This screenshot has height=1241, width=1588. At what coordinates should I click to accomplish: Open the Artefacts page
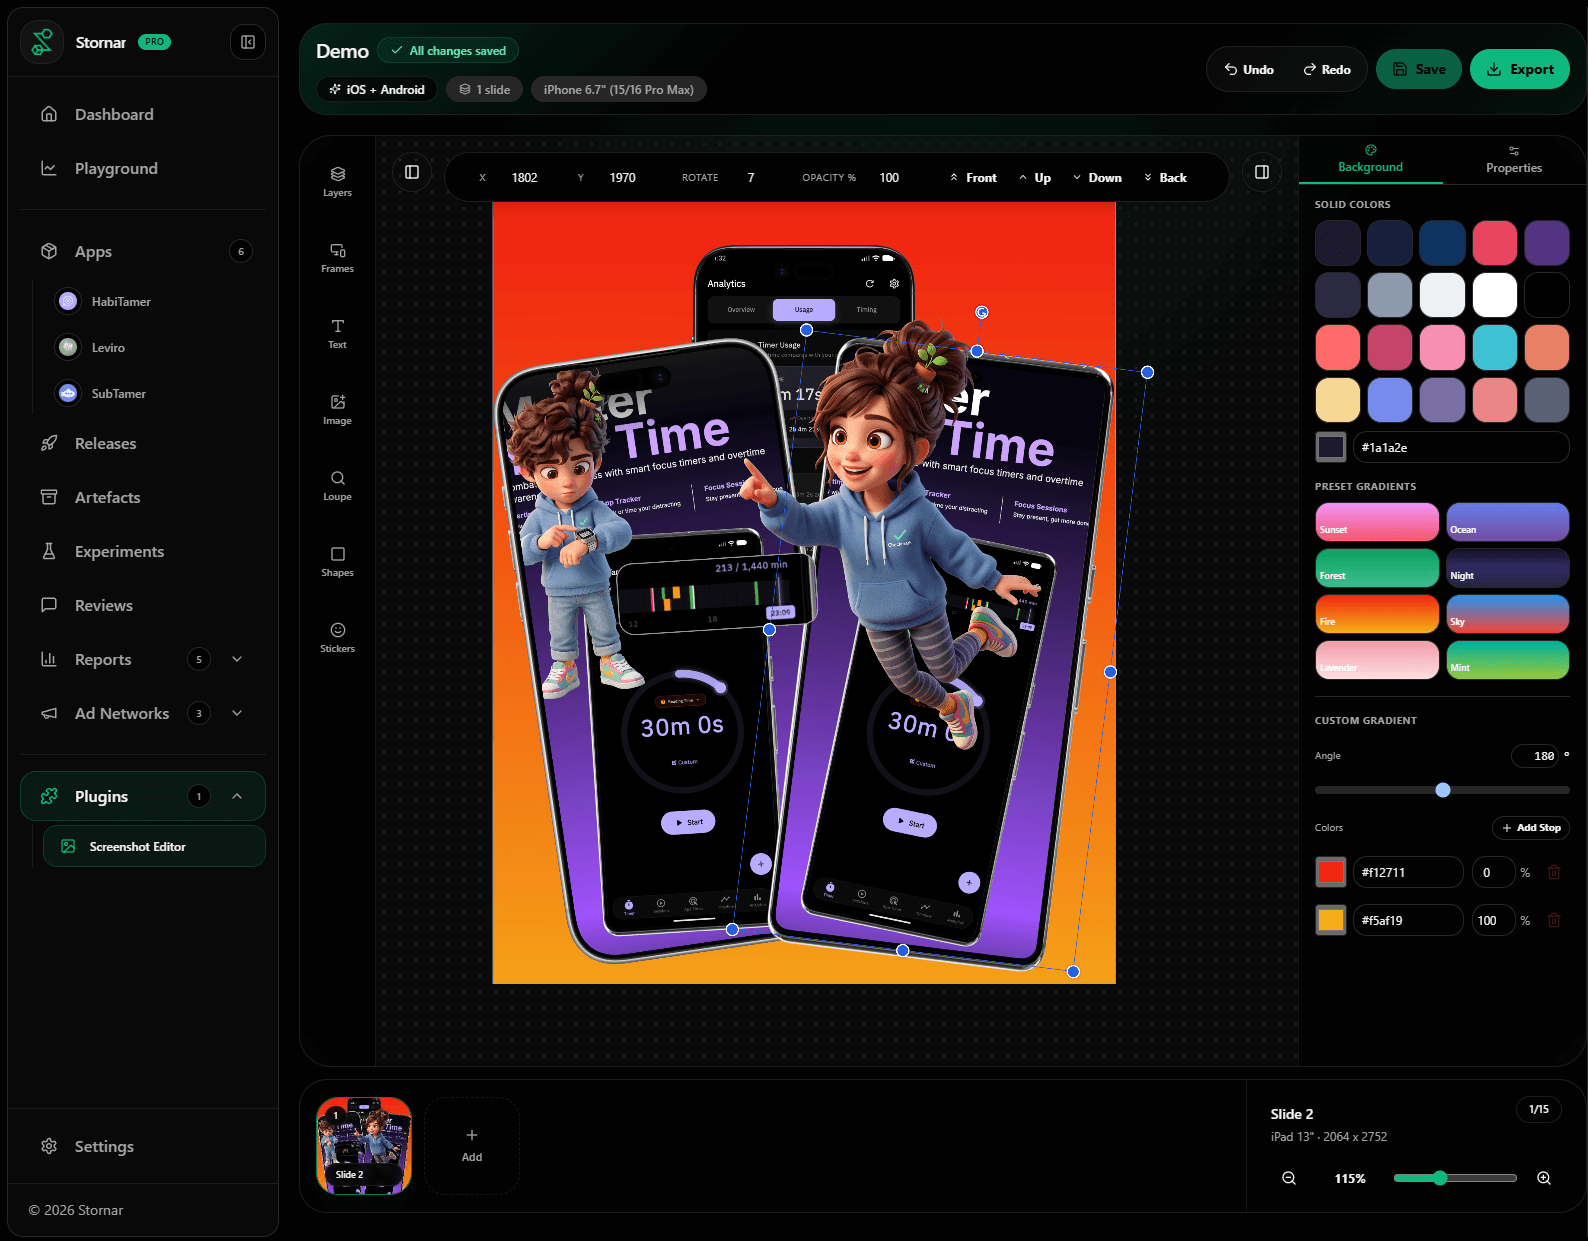tap(143, 497)
